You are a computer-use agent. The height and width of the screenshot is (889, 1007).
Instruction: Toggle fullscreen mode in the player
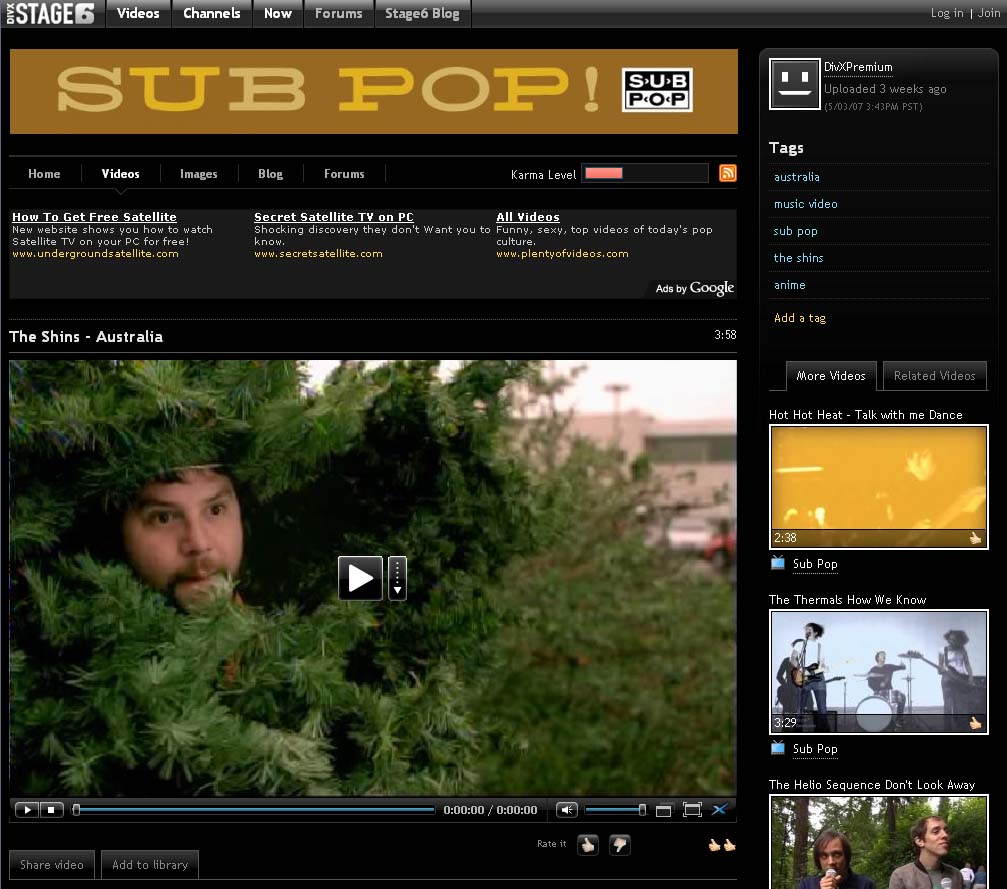click(691, 810)
